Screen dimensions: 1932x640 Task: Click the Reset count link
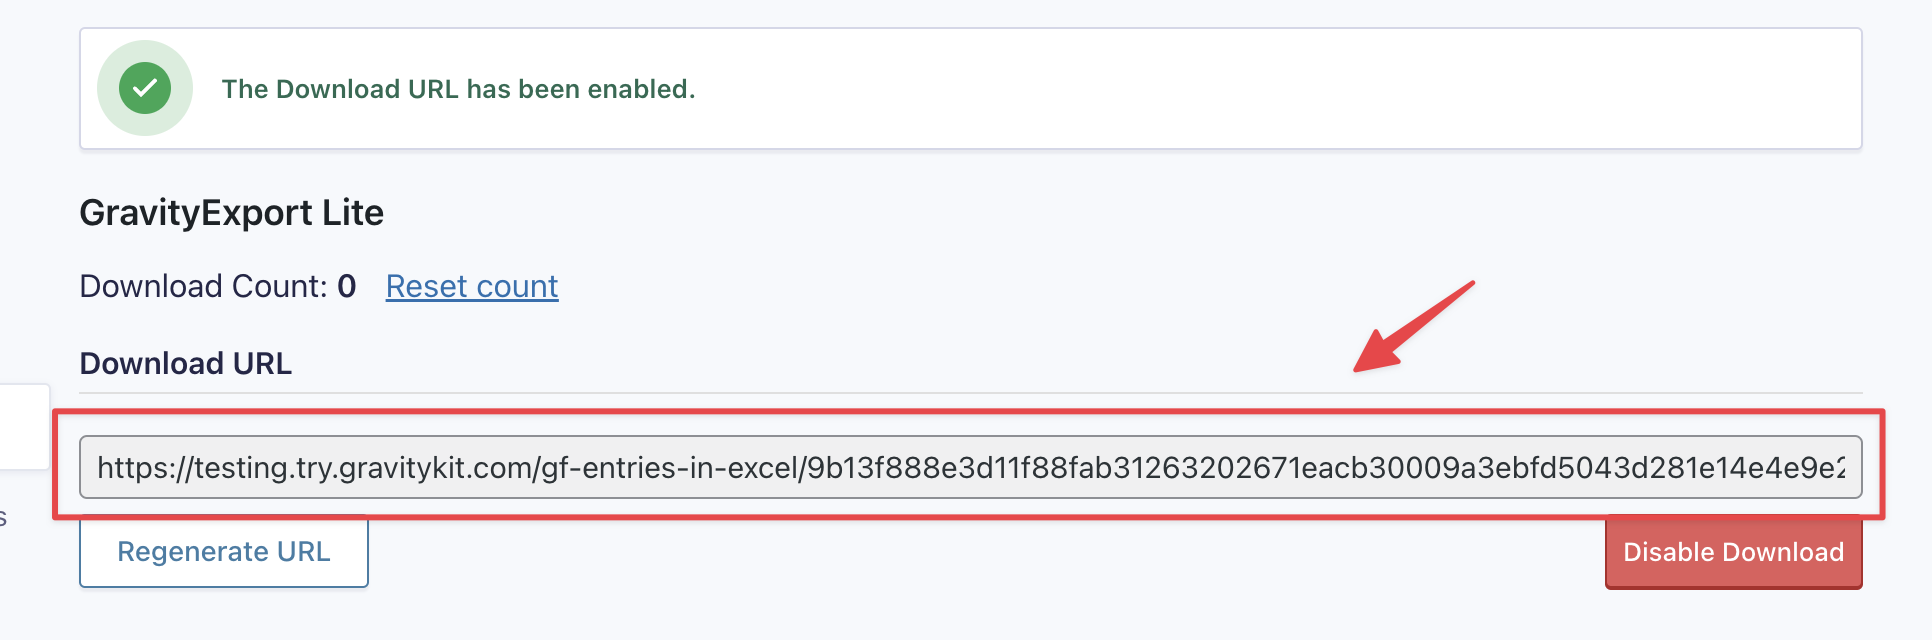click(x=472, y=287)
